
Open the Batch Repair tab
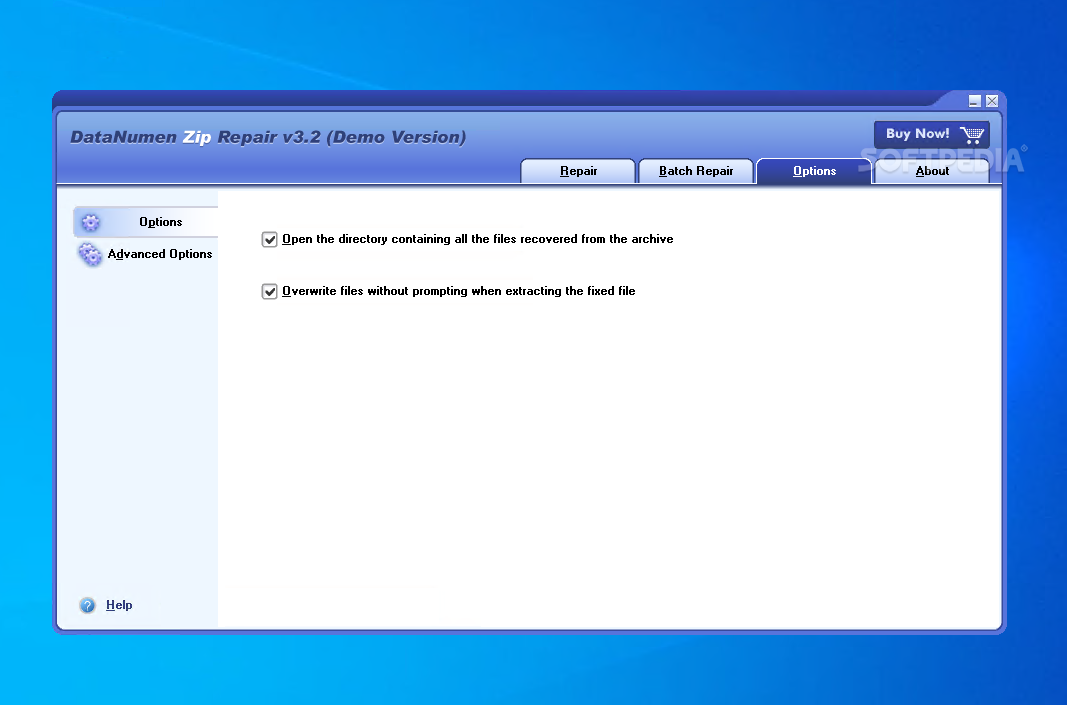695,171
